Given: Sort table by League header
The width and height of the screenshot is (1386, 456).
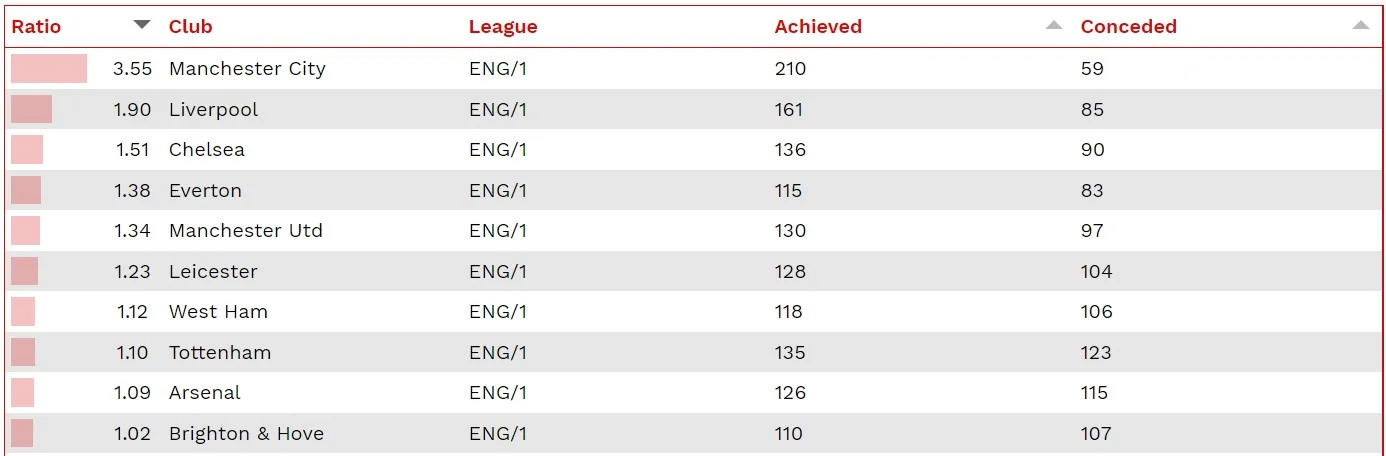Looking at the screenshot, I should click(x=503, y=27).
